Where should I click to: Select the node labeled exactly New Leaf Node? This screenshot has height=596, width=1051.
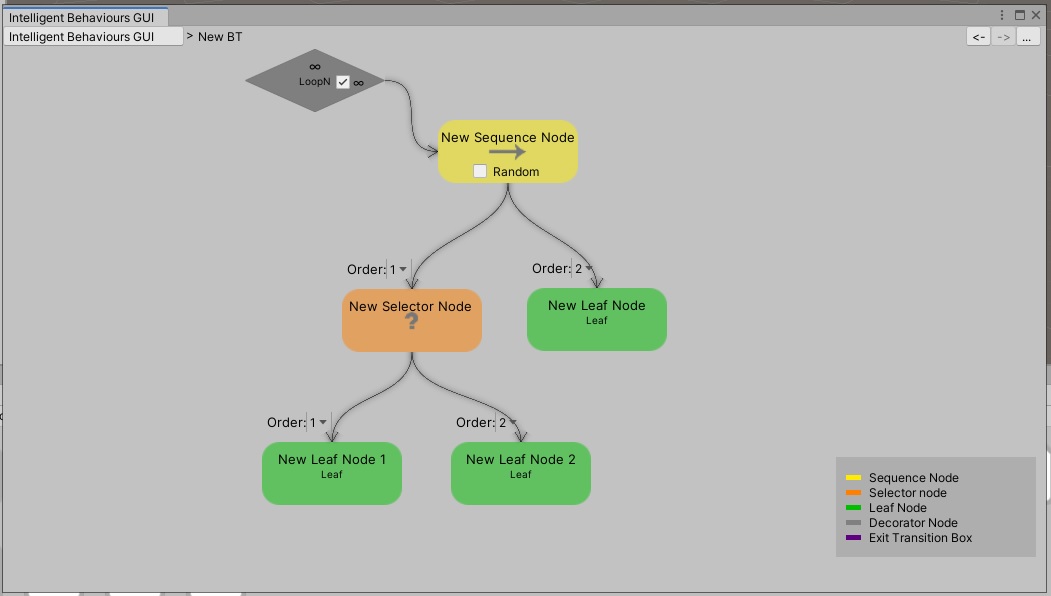[x=597, y=319]
